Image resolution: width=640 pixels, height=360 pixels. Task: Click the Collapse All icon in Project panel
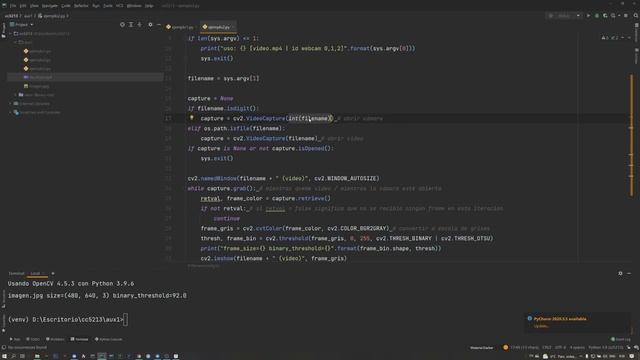(x=140, y=24)
